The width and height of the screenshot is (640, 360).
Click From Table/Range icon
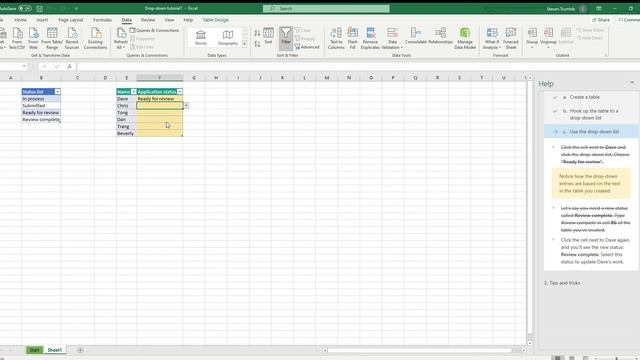(x=52, y=38)
